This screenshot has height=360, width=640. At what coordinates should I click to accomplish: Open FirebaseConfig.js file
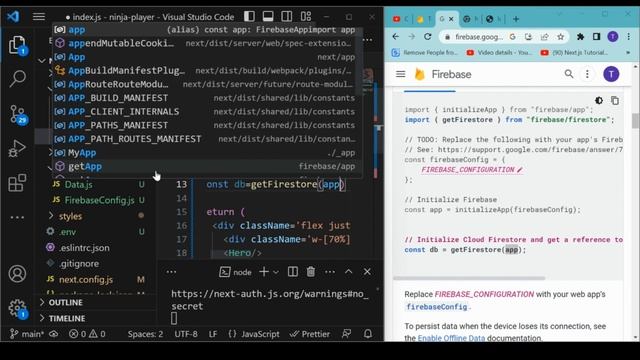99,200
